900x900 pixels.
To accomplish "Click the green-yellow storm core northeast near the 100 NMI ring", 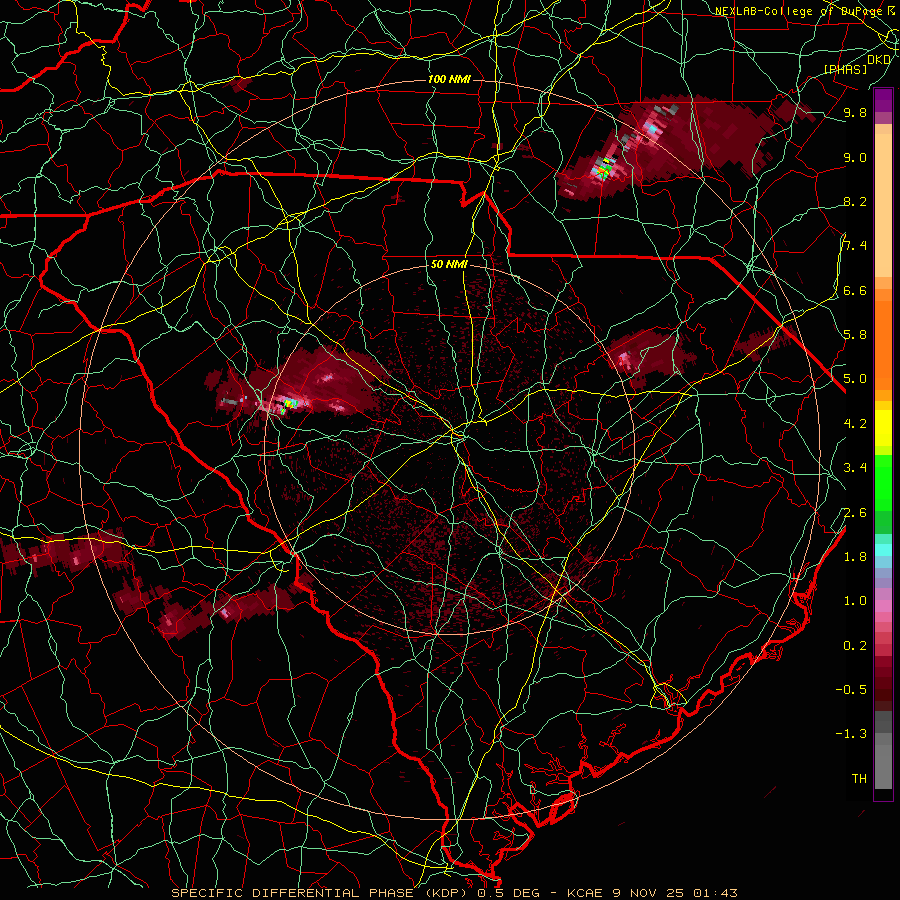I will [x=603, y=170].
